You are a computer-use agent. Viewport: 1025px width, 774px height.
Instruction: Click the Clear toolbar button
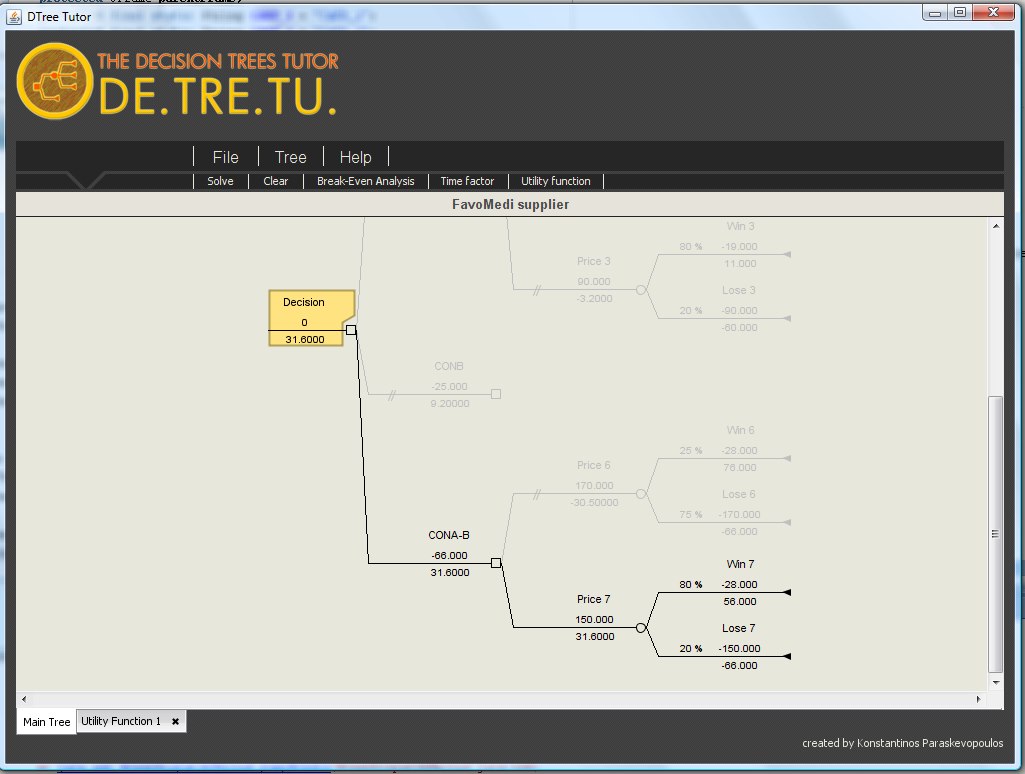coord(276,181)
